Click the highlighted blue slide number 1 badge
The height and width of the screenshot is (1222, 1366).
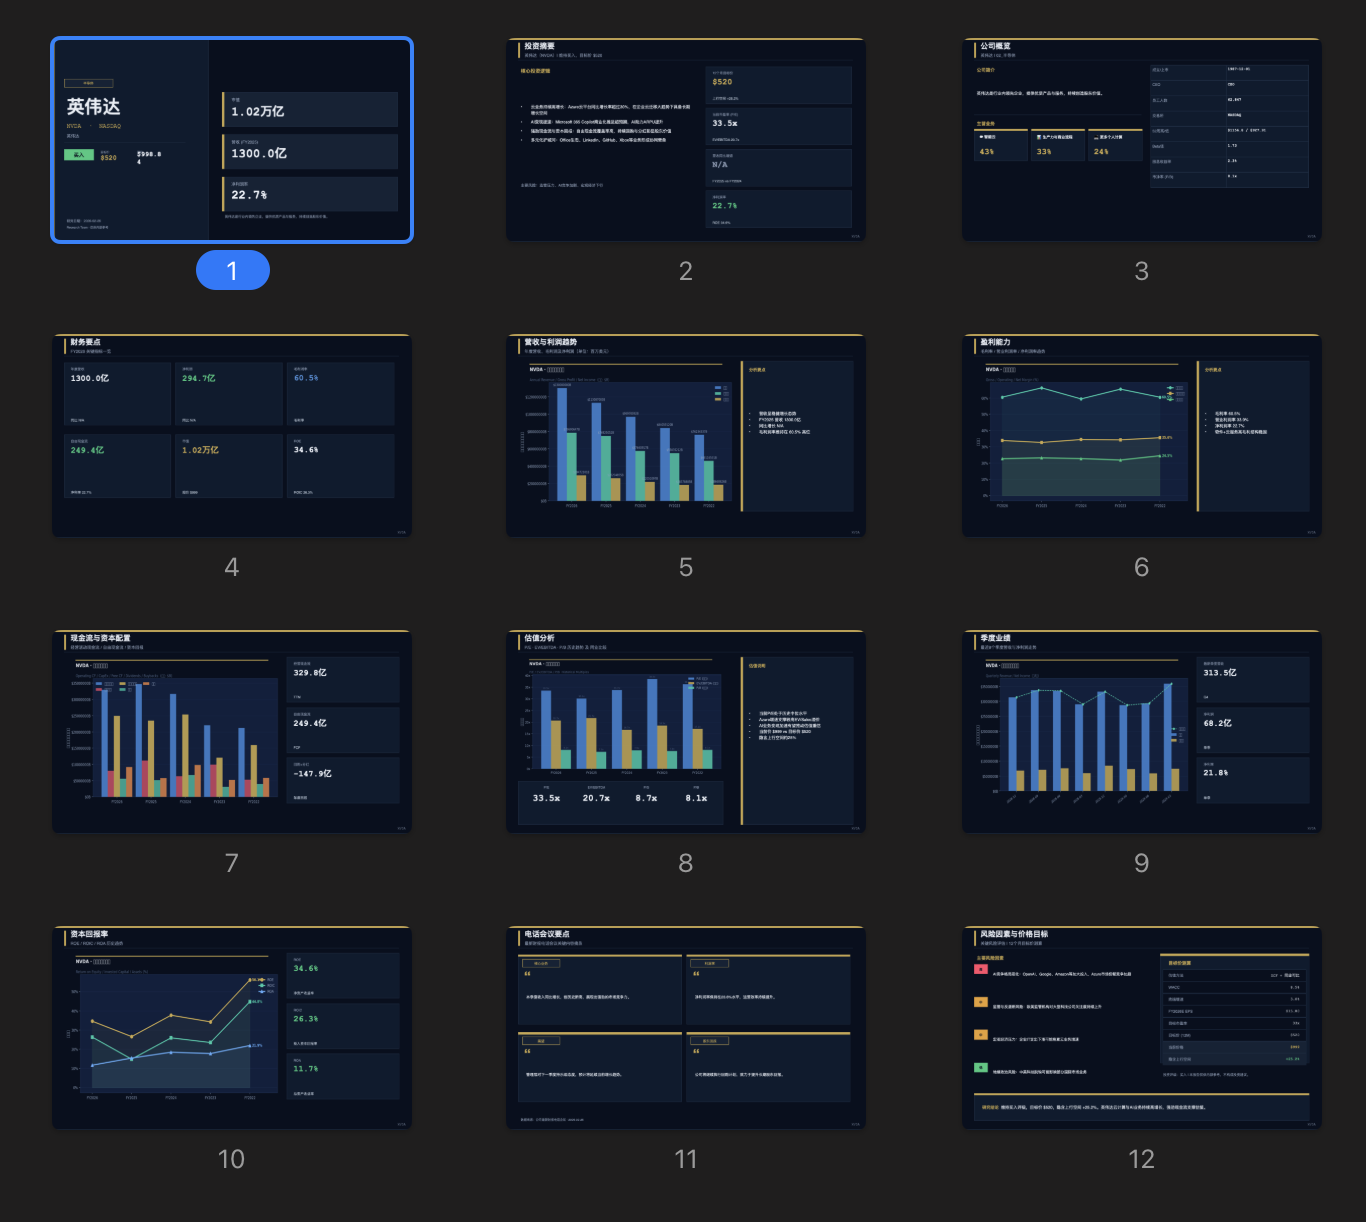click(232, 271)
